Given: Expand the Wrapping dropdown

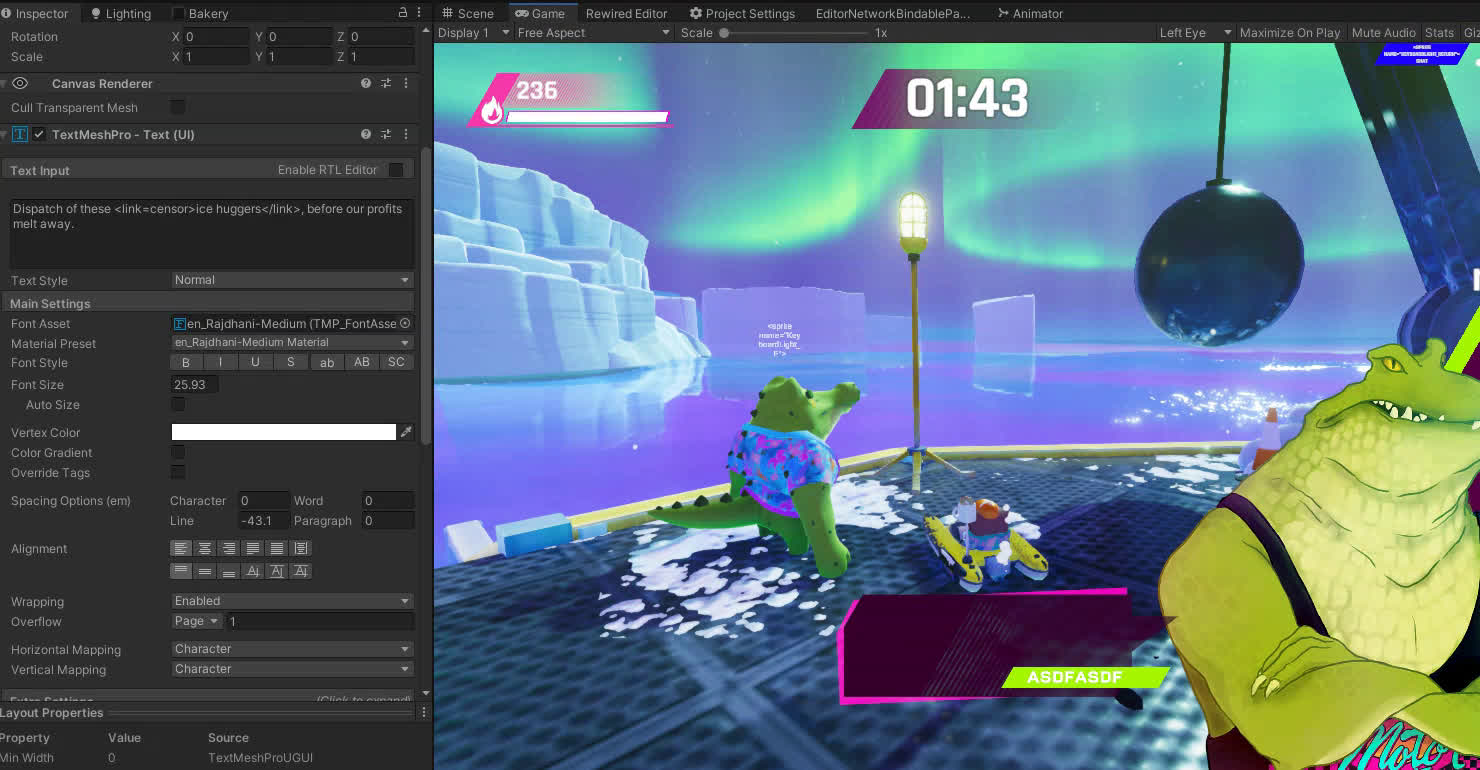Looking at the screenshot, I should (292, 601).
